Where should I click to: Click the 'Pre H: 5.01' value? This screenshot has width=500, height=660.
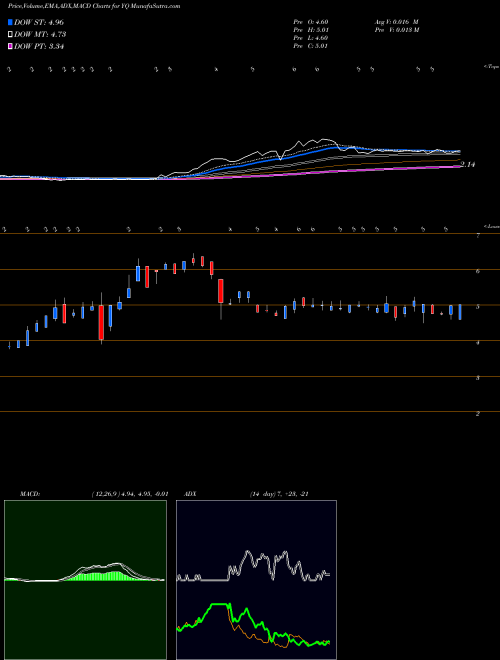[311, 30]
